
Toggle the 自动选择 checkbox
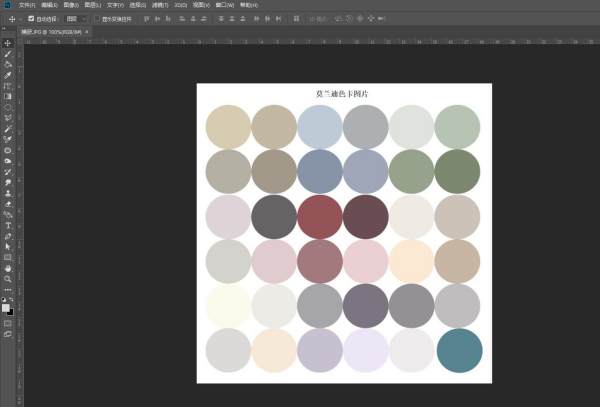tap(31, 18)
